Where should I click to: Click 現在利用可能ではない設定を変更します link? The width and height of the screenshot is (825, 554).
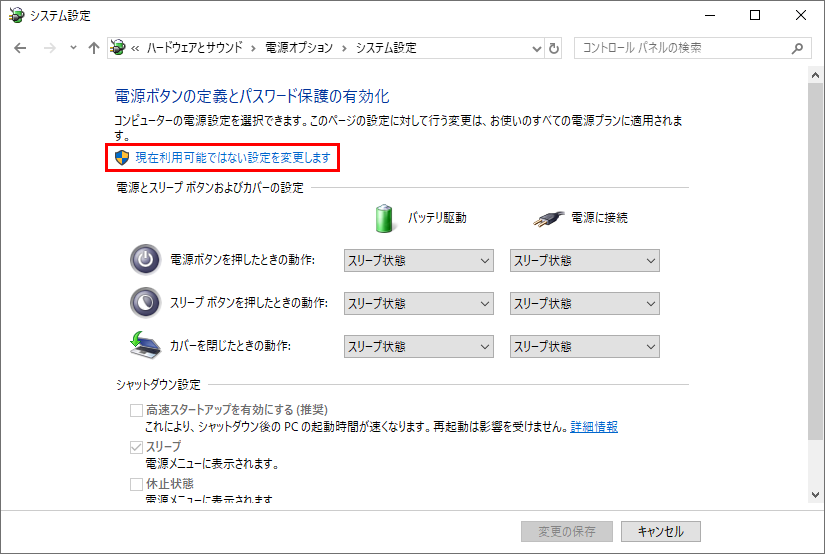233,157
